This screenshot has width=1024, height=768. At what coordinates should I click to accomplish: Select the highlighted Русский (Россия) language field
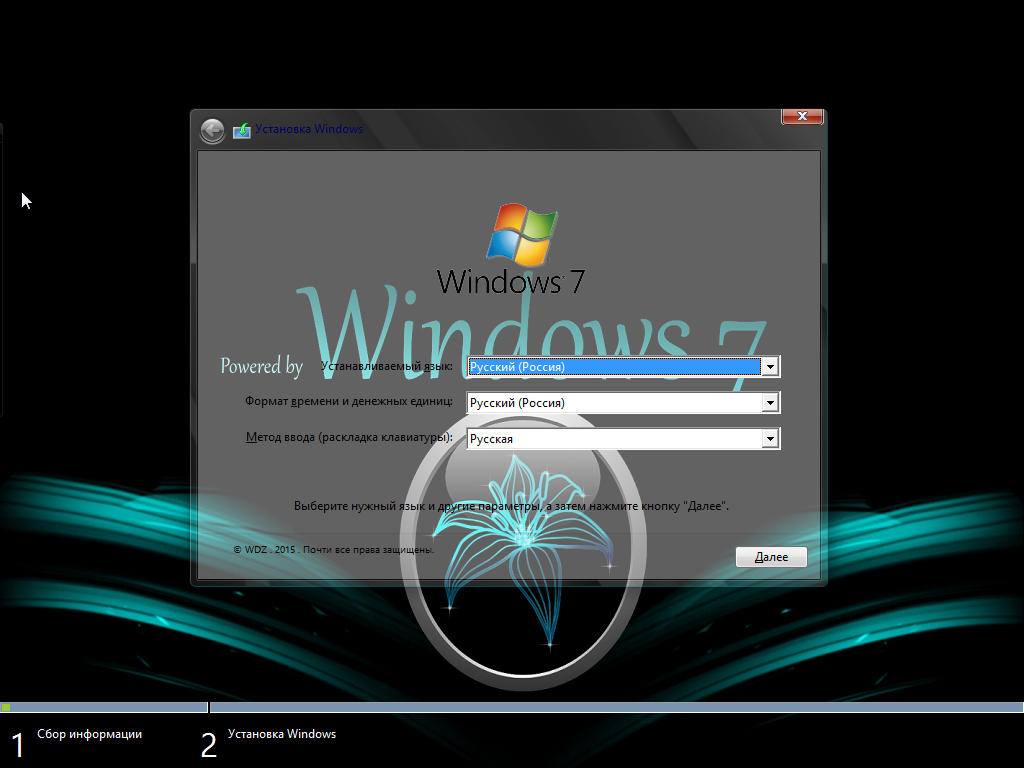(612, 367)
